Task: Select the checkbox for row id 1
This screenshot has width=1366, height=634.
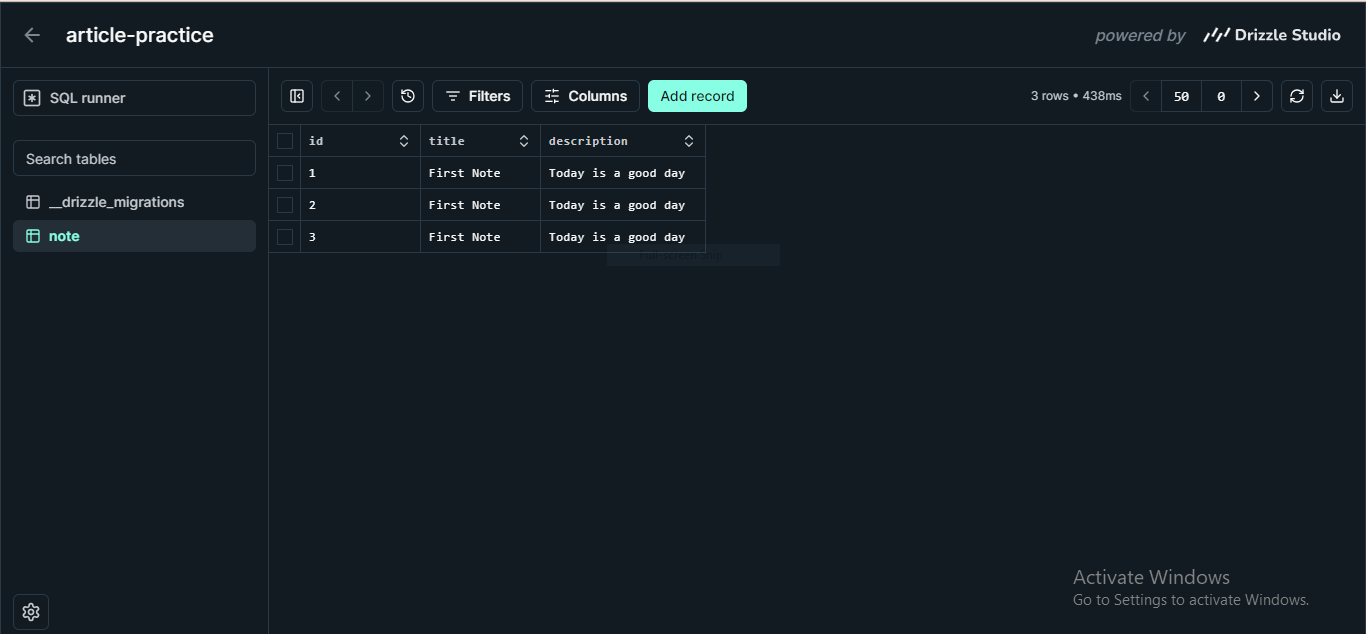Action: [285, 172]
